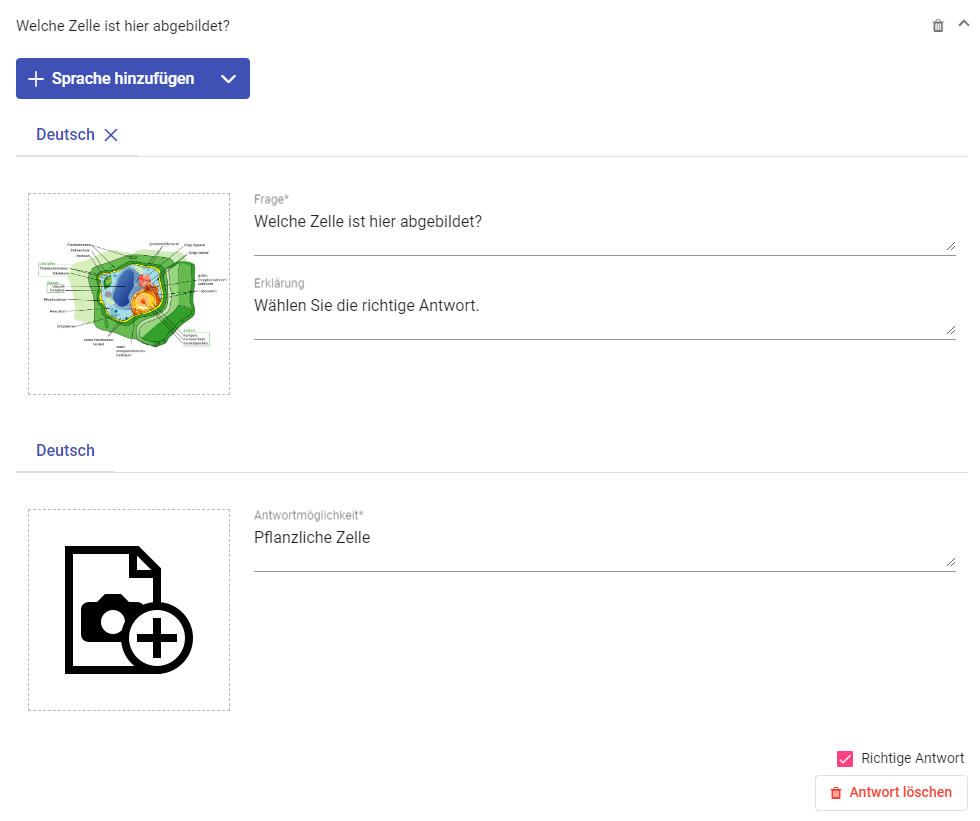This screenshot has width=980, height=821.
Task: Select the upper Deutsch tab
Action: point(65,135)
